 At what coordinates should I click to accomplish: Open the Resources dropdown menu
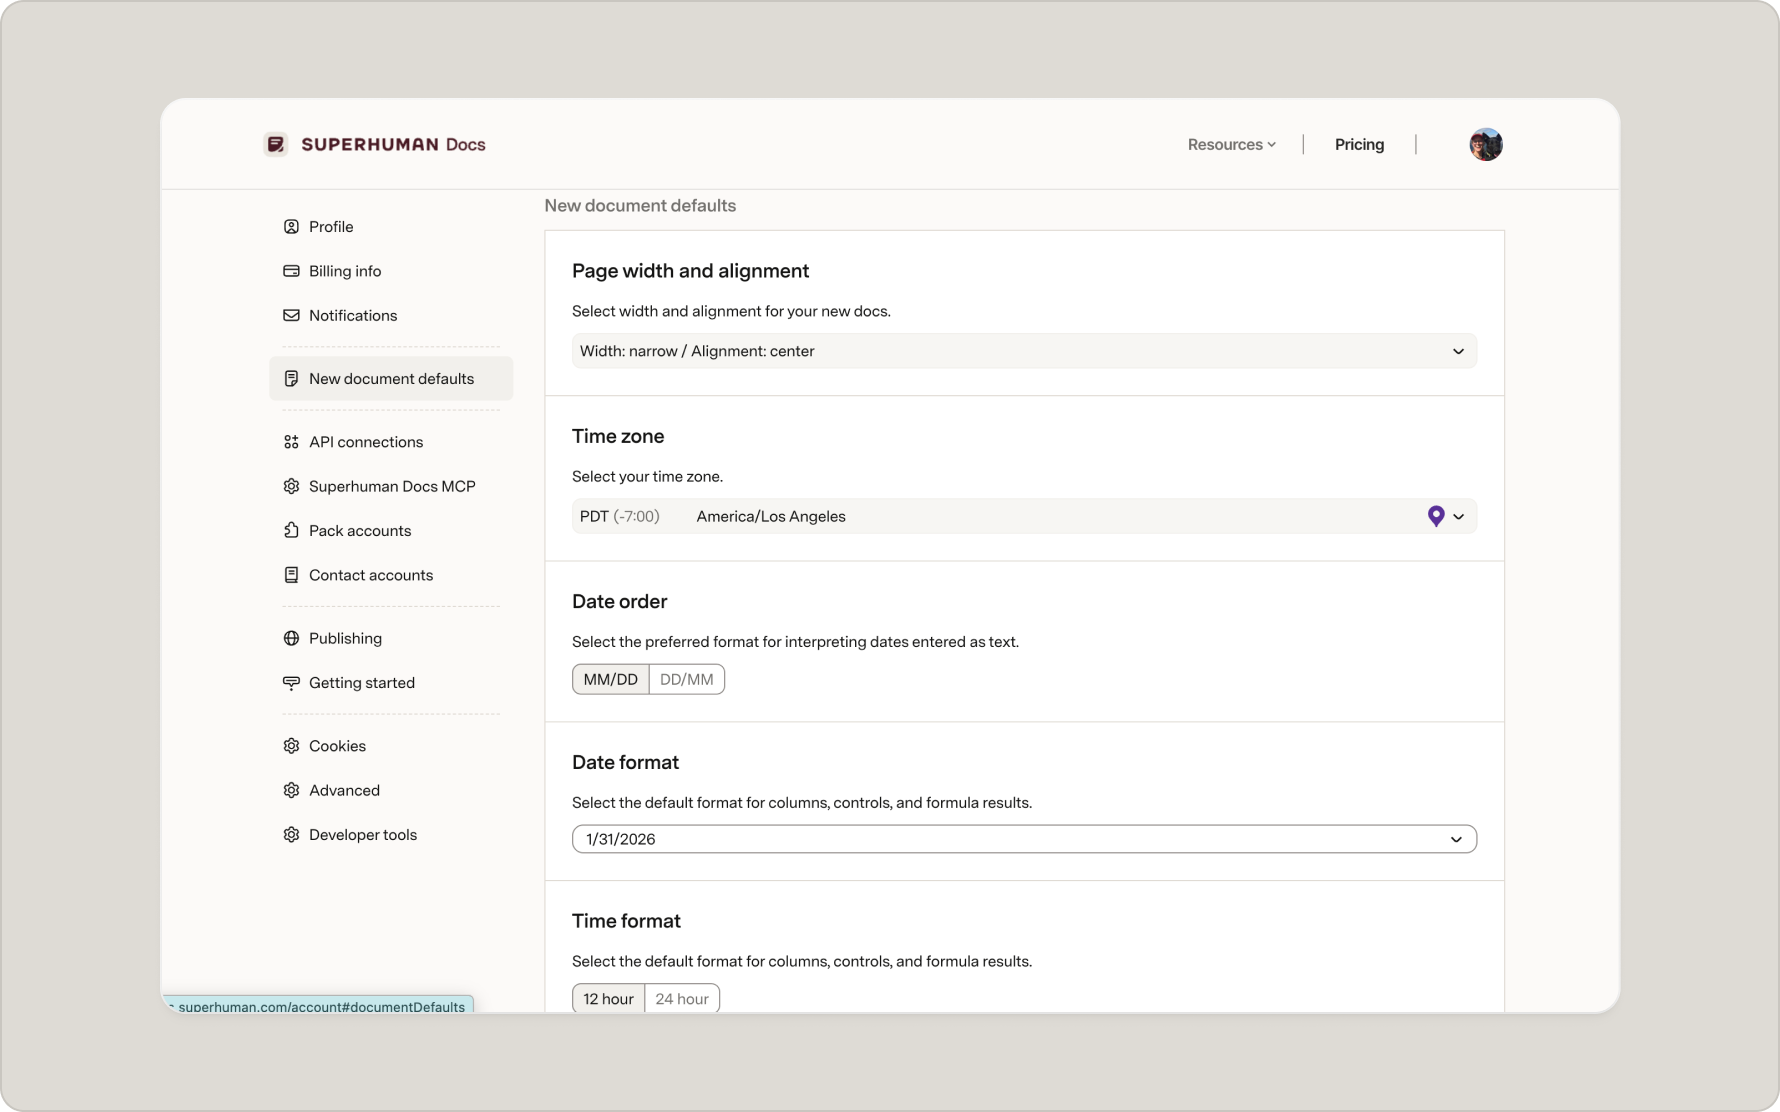point(1231,144)
